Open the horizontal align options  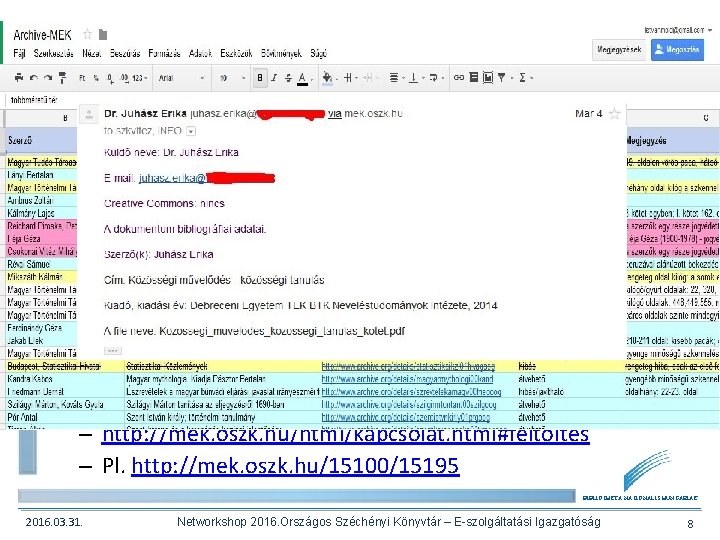pyautogui.click(x=394, y=78)
